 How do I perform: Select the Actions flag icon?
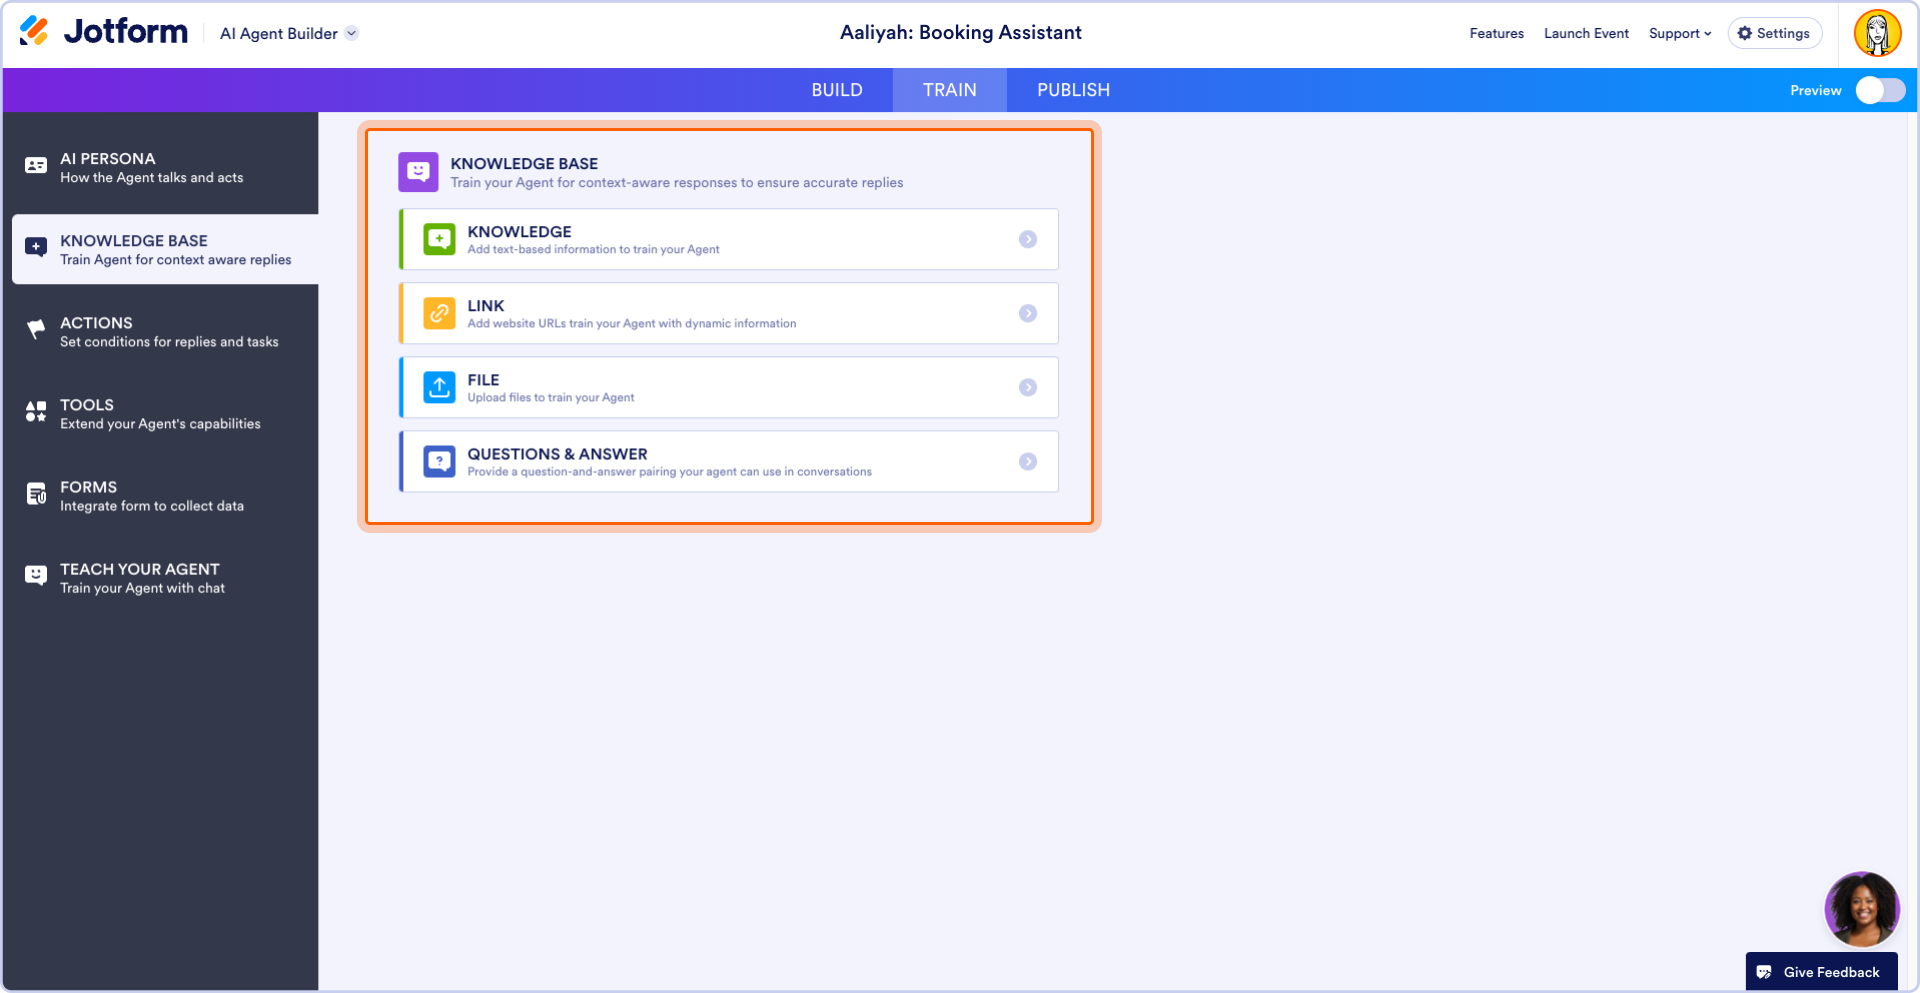coord(36,329)
